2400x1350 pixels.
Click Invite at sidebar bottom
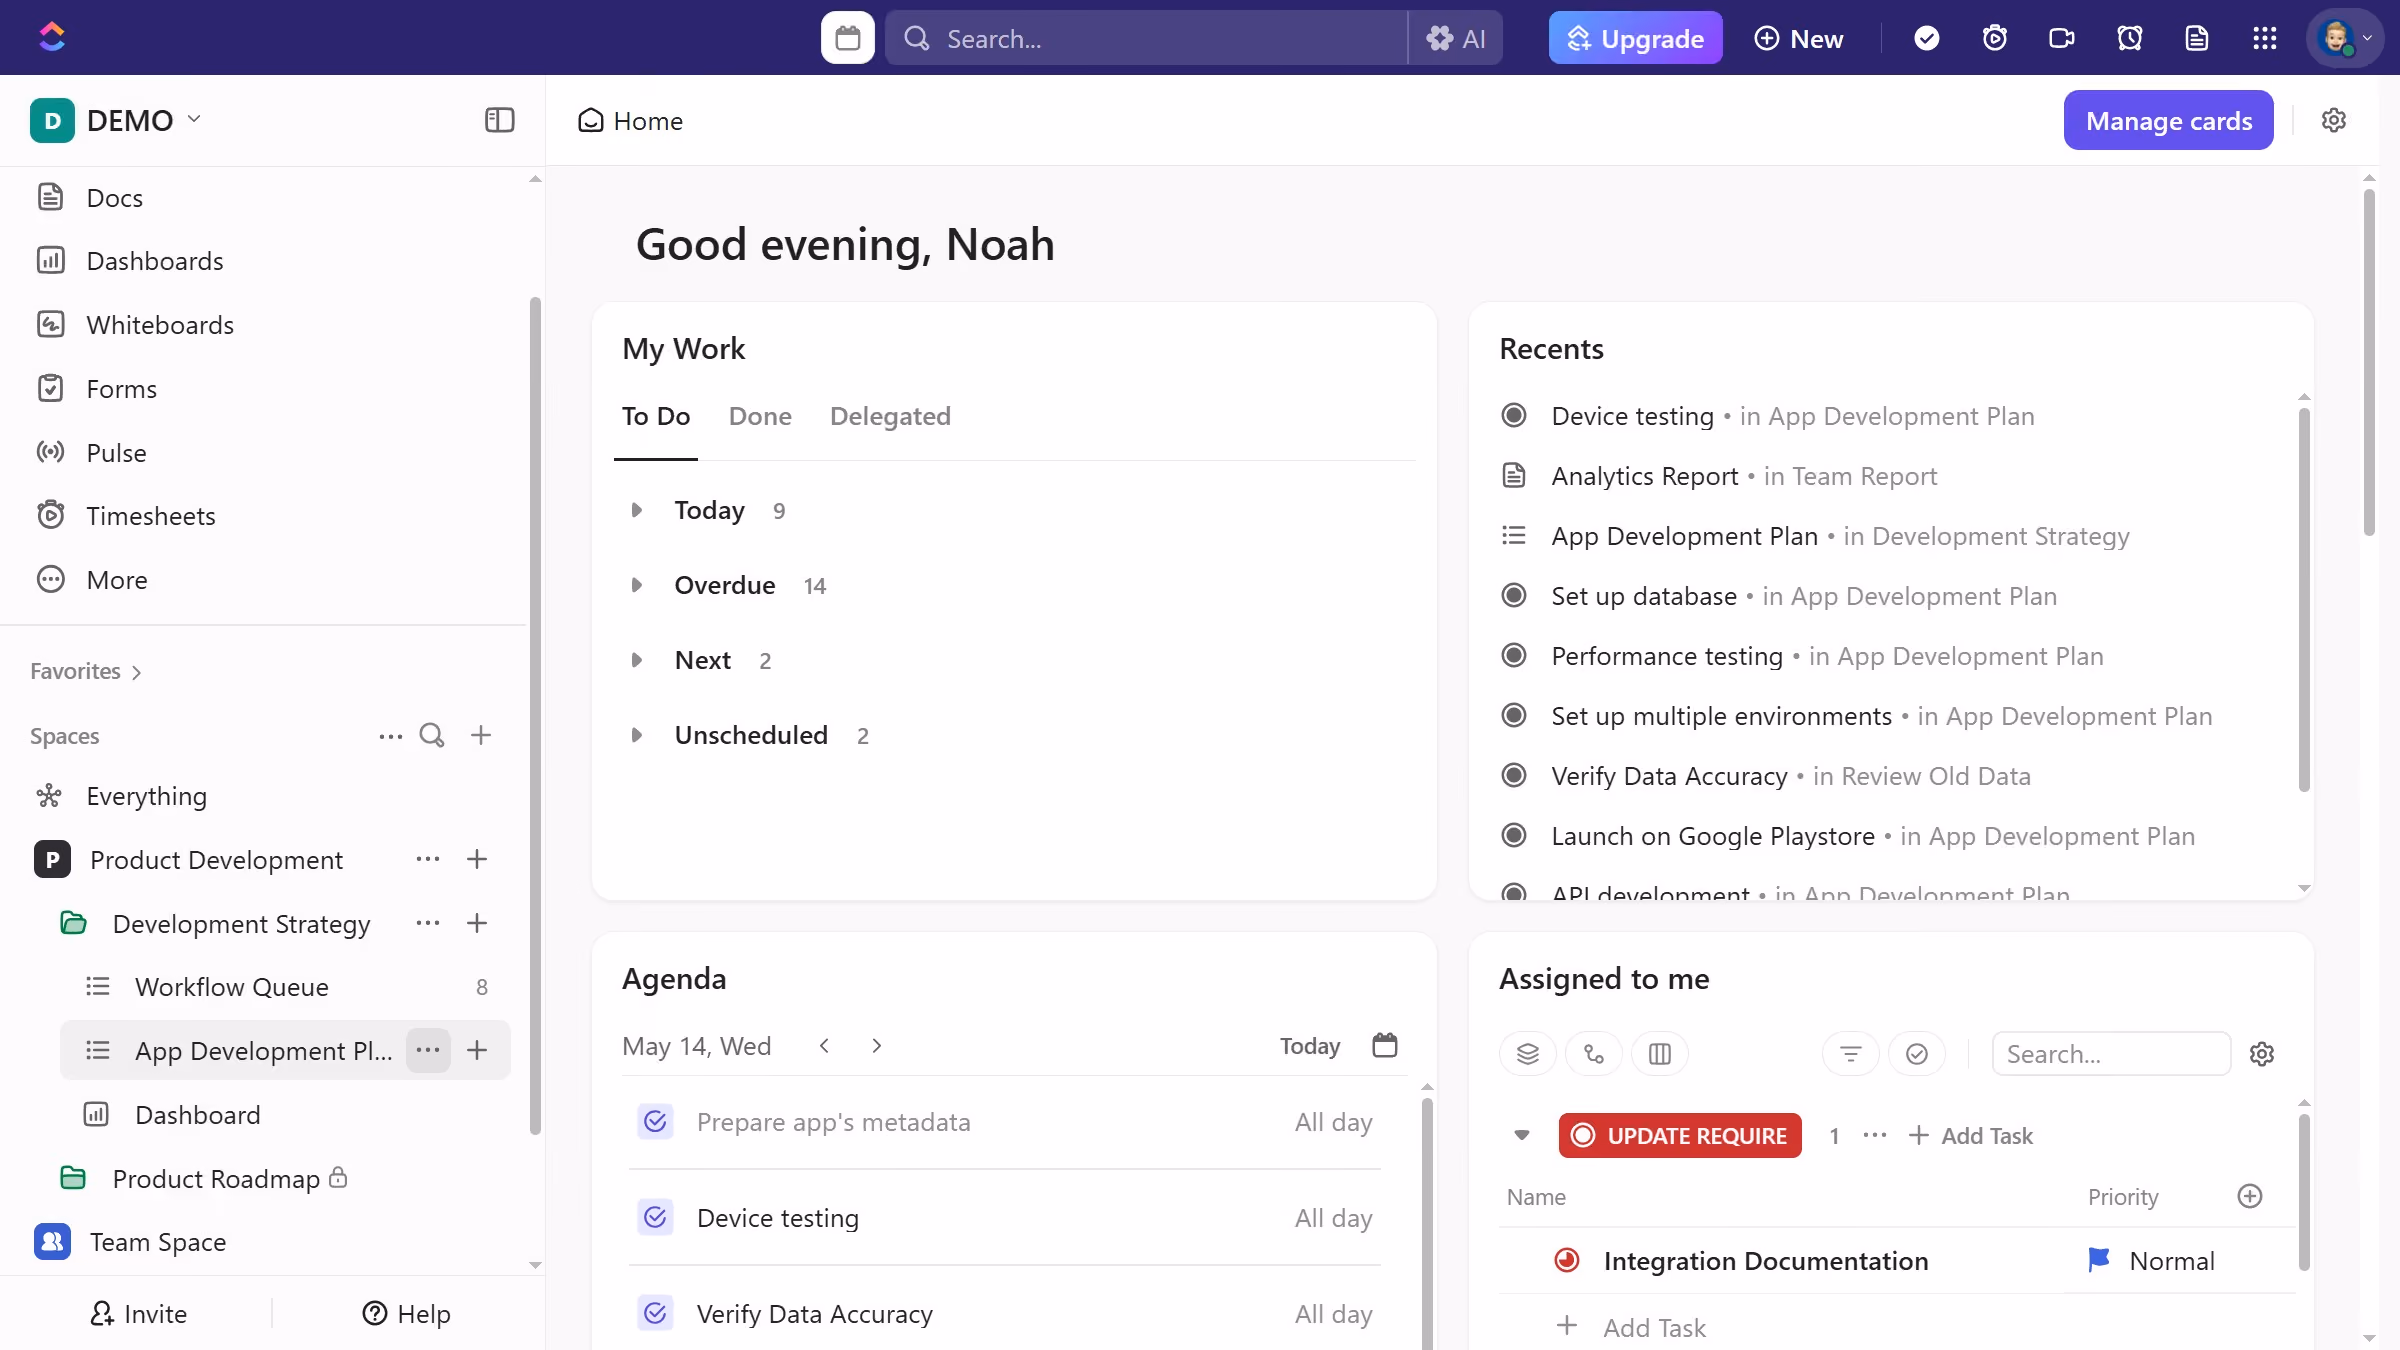tap(138, 1313)
